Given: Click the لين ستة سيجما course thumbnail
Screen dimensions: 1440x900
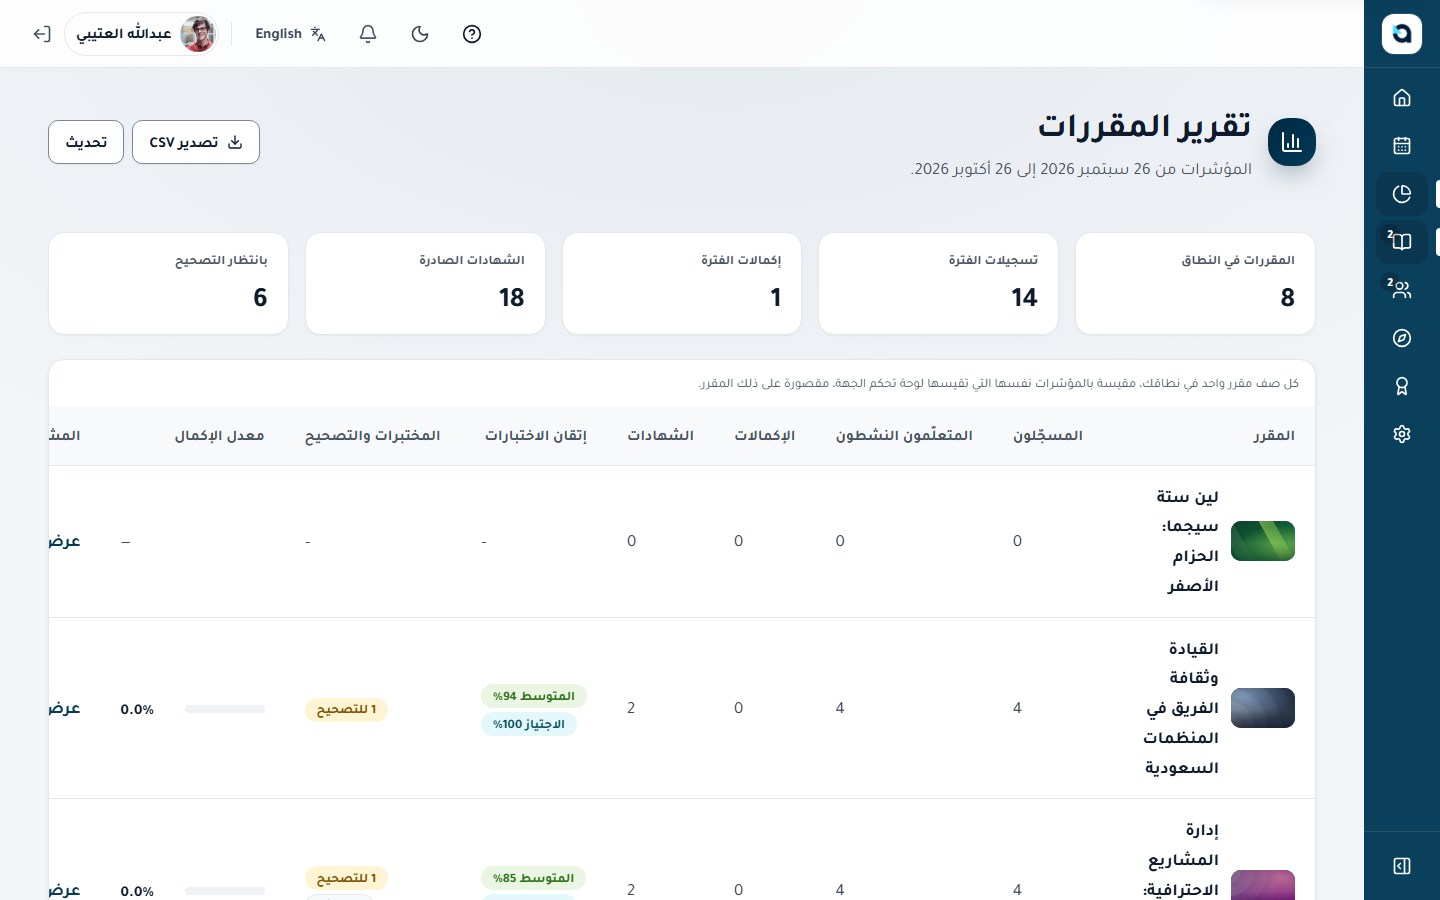Looking at the screenshot, I should click(x=1263, y=541).
